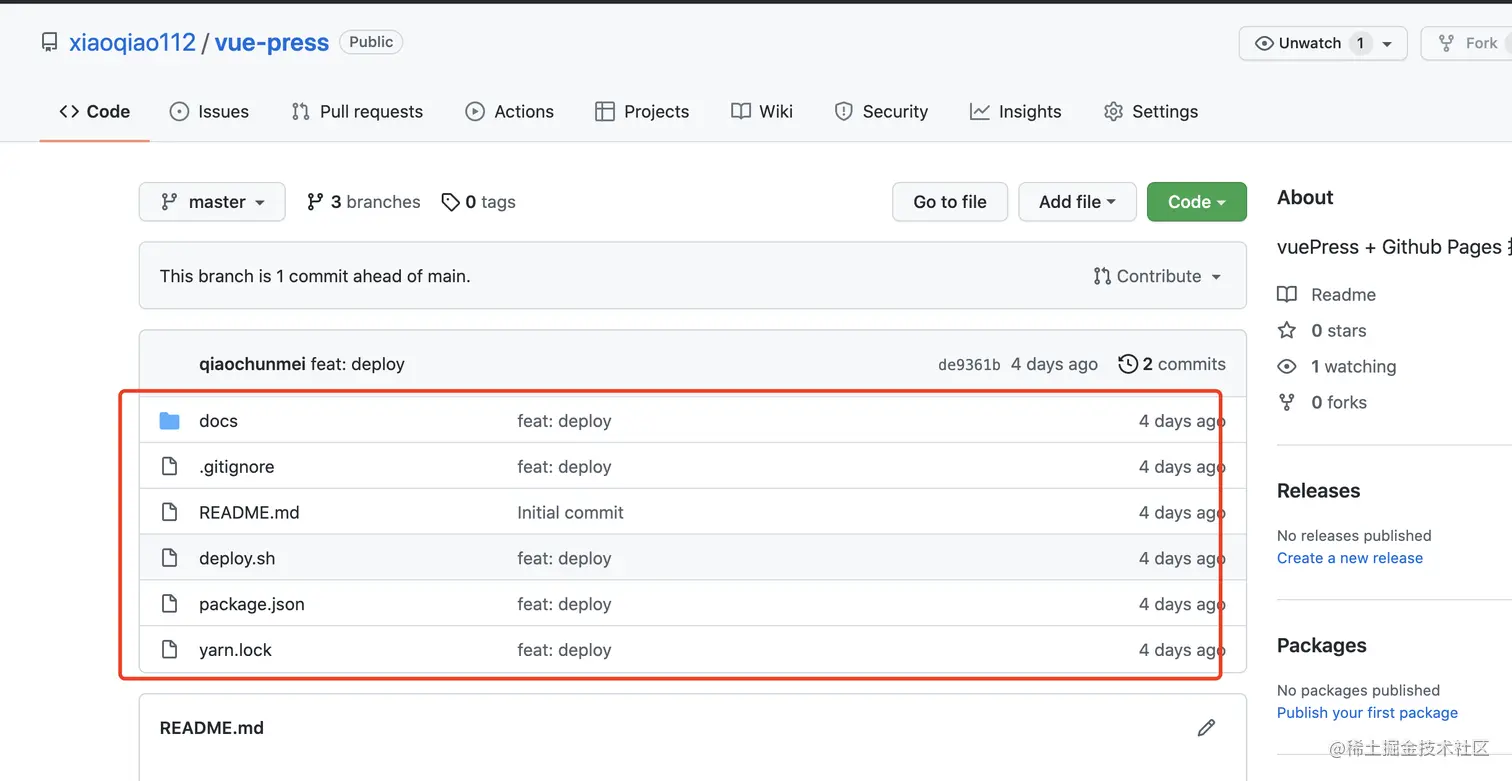Click the Readme book icon in About
Screen dimensions: 1512x781
[1287, 295]
